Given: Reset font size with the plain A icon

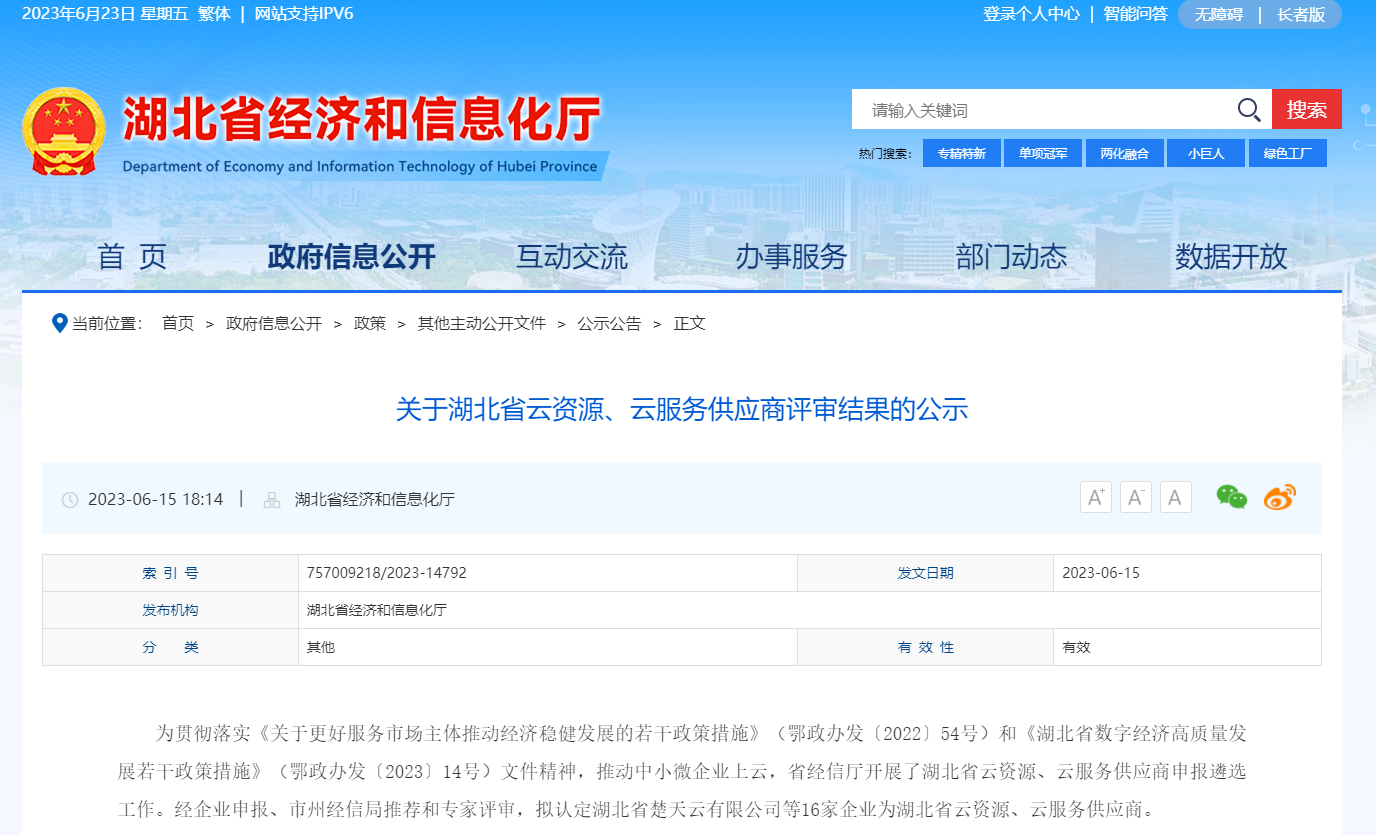Looking at the screenshot, I should pos(1175,496).
